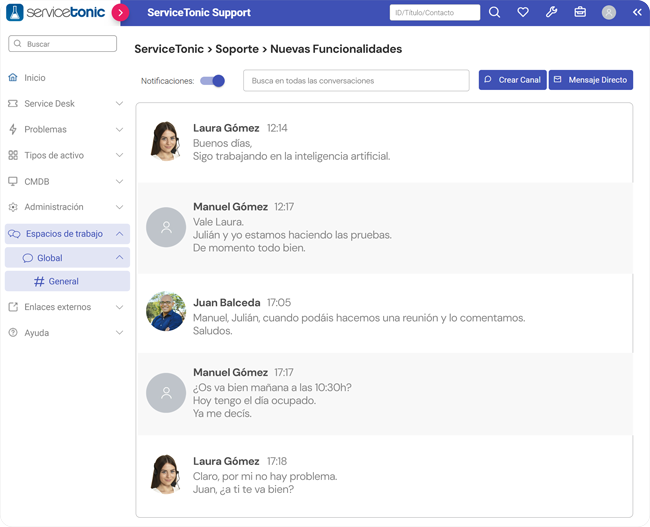Click the ID/Título/Contacto search field

coord(435,12)
